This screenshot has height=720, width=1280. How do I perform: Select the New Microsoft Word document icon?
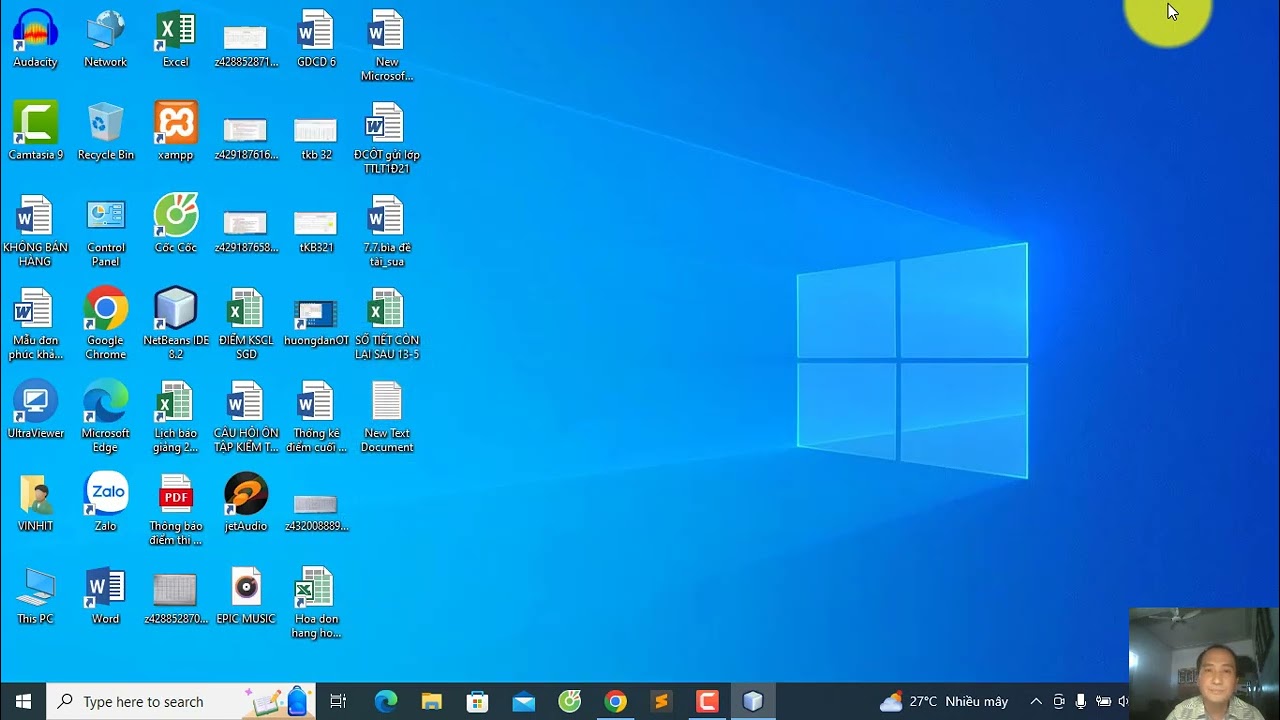[x=387, y=46]
